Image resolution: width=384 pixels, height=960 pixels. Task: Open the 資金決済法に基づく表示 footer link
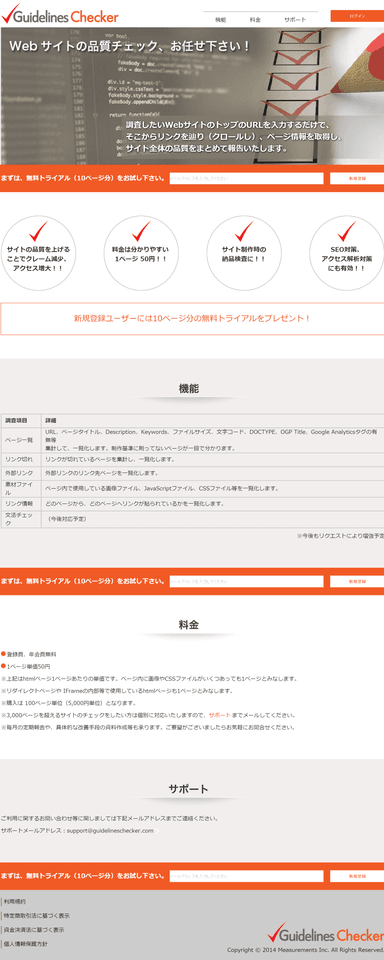pyautogui.click(x=34, y=930)
